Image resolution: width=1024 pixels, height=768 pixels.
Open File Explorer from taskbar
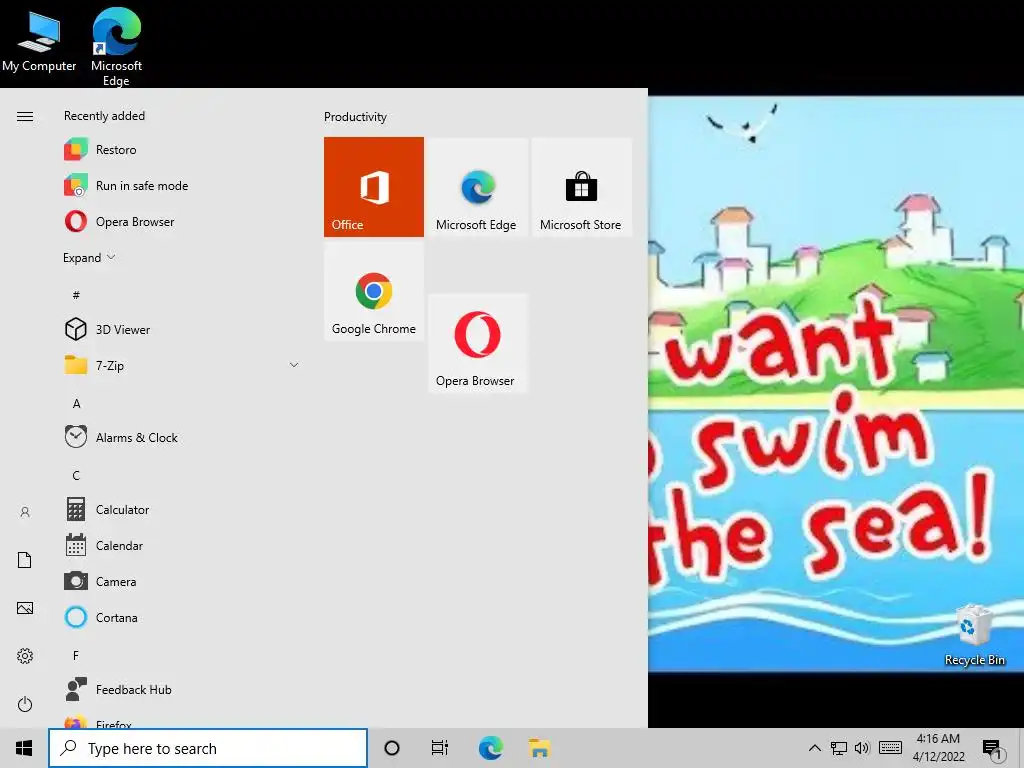pyautogui.click(x=539, y=748)
